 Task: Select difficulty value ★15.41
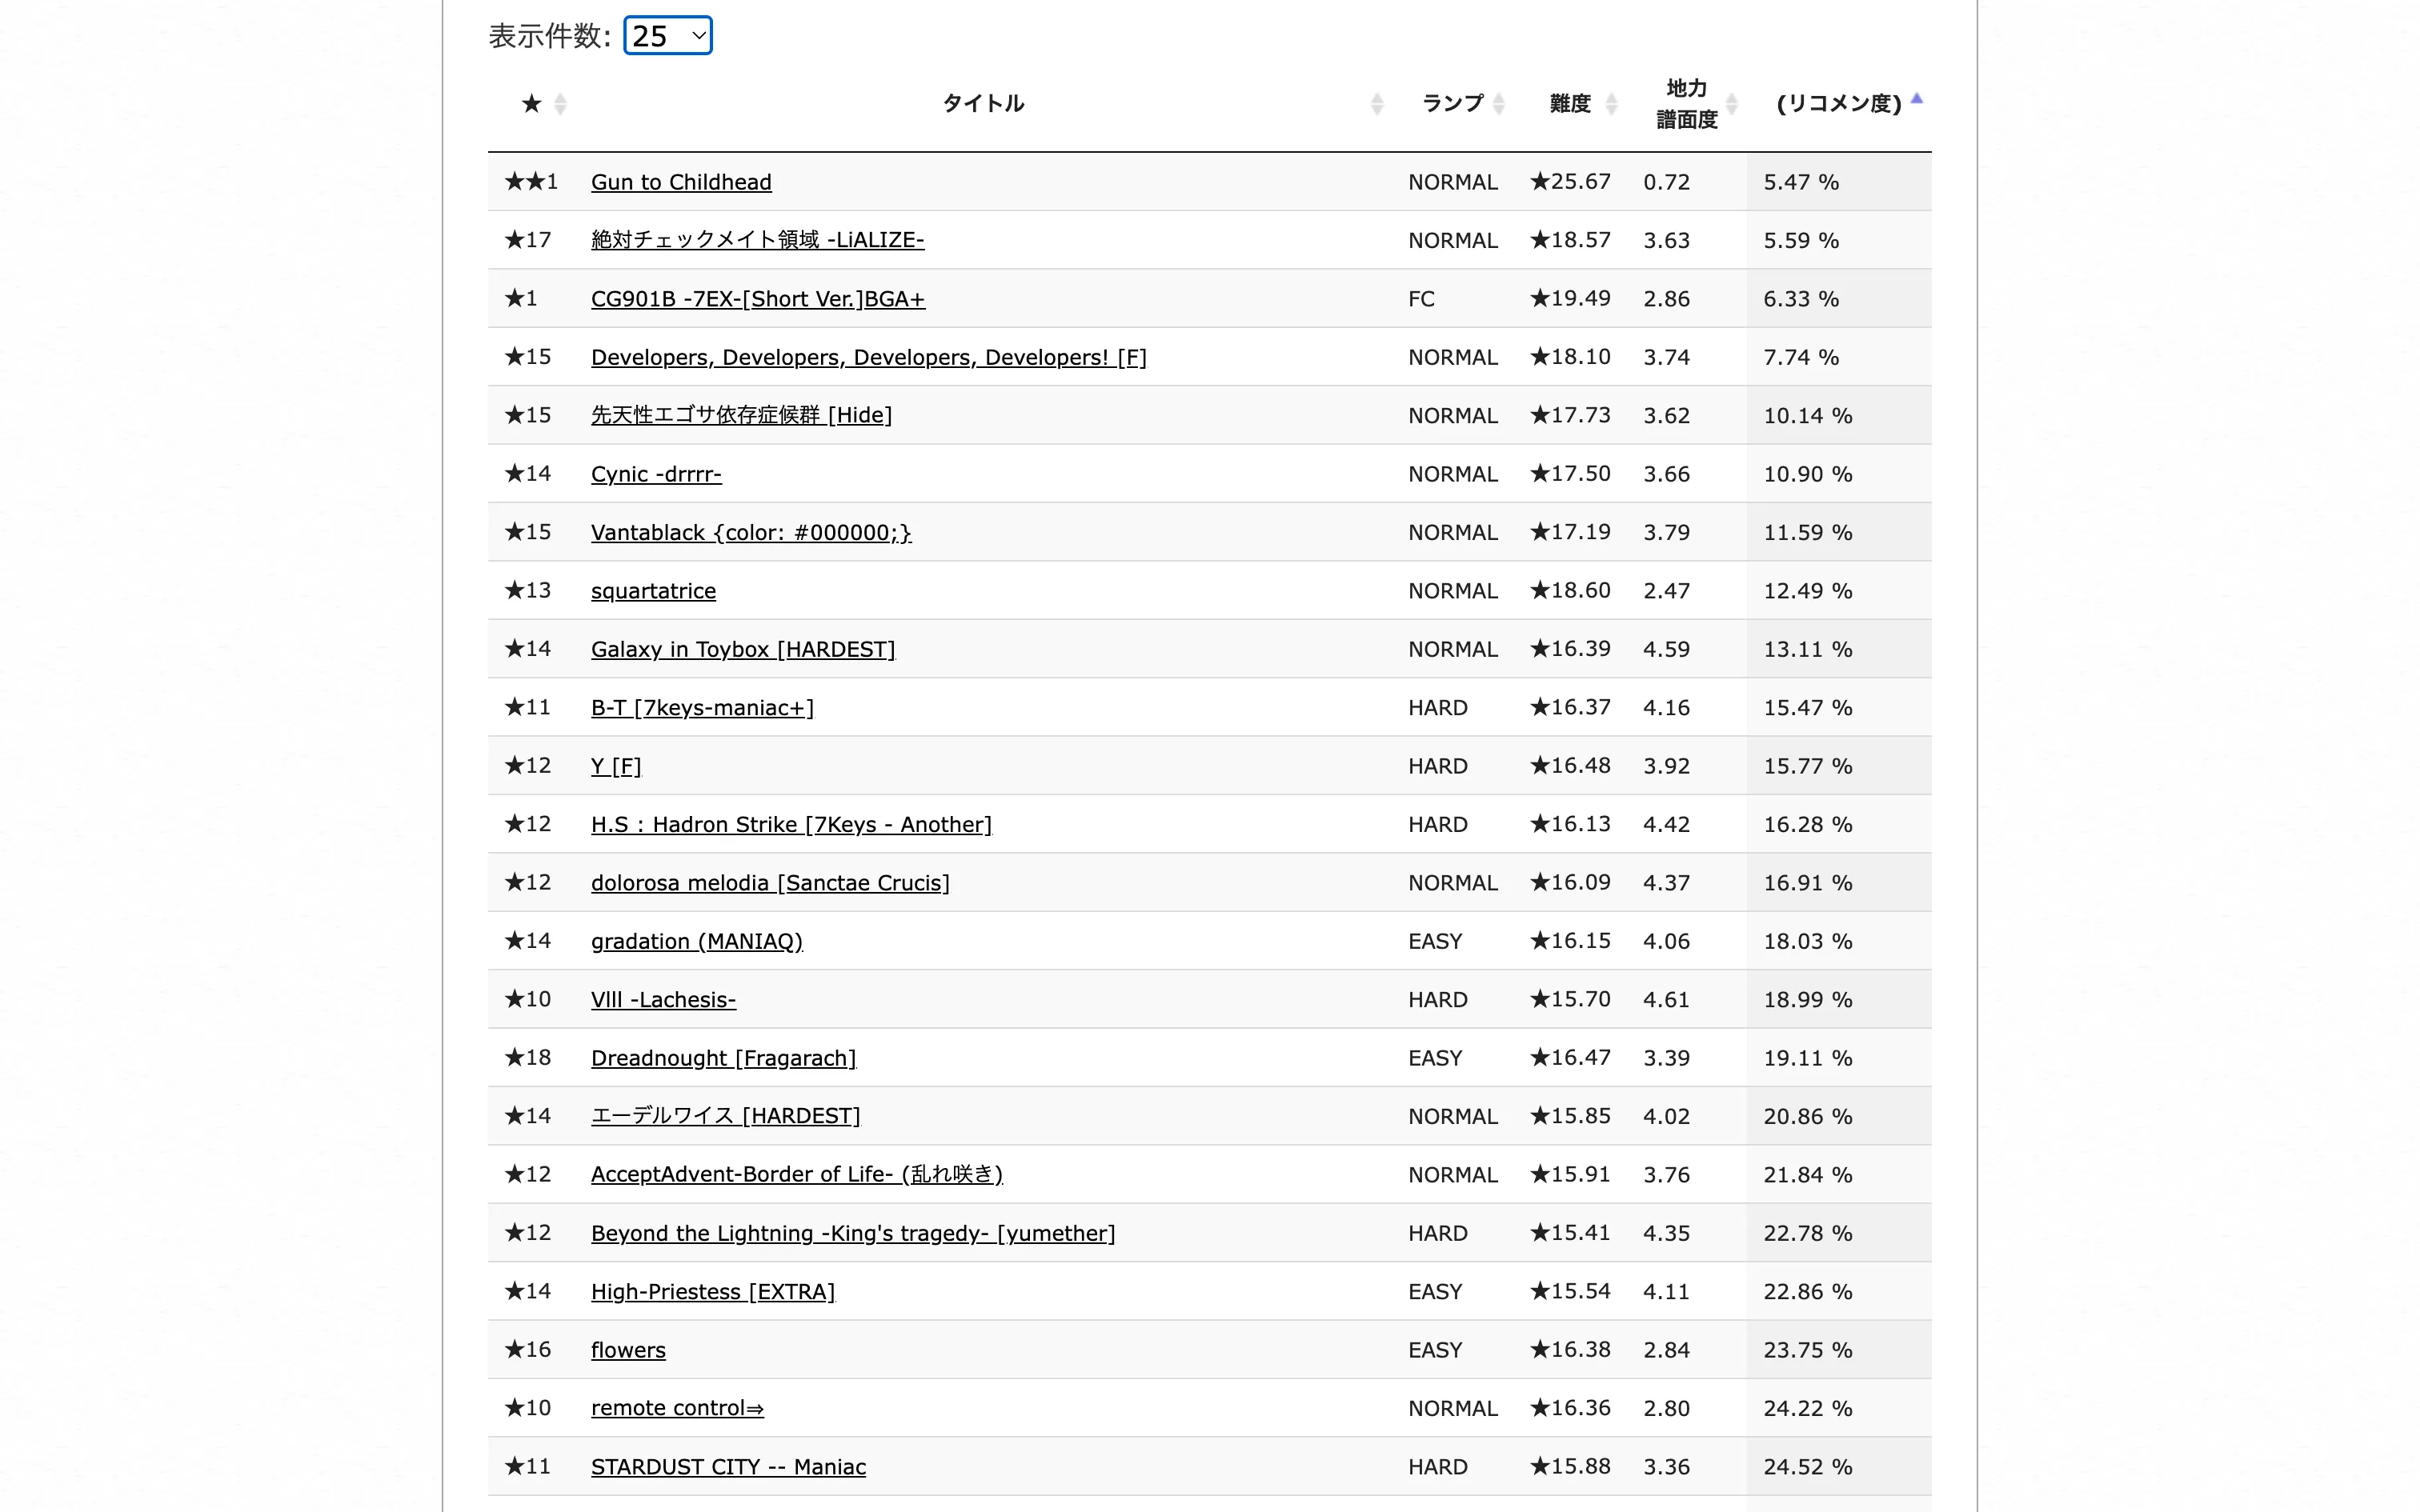pyautogui.click(x=1570, y=1233)
